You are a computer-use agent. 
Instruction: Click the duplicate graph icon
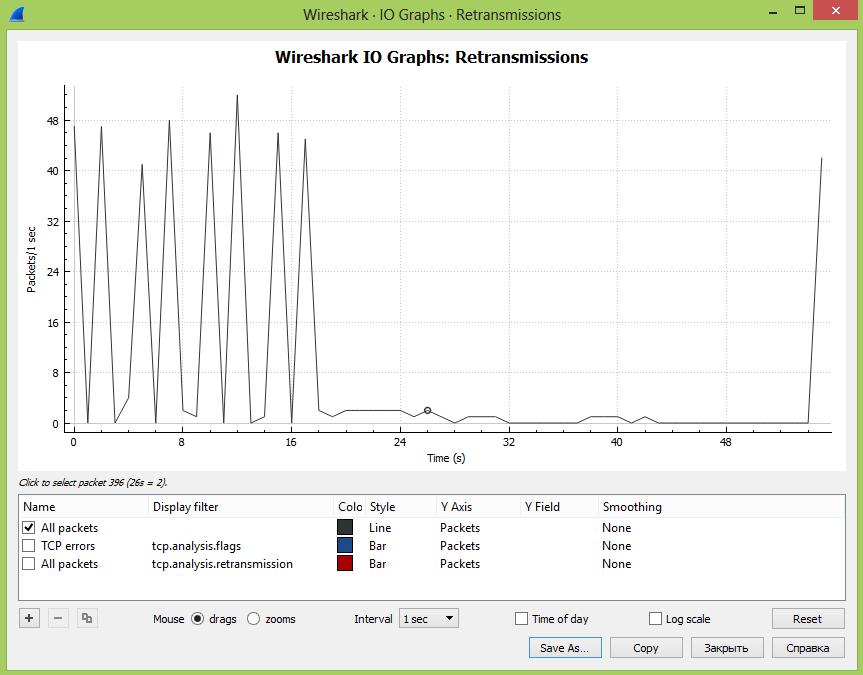tap(87, 618)
